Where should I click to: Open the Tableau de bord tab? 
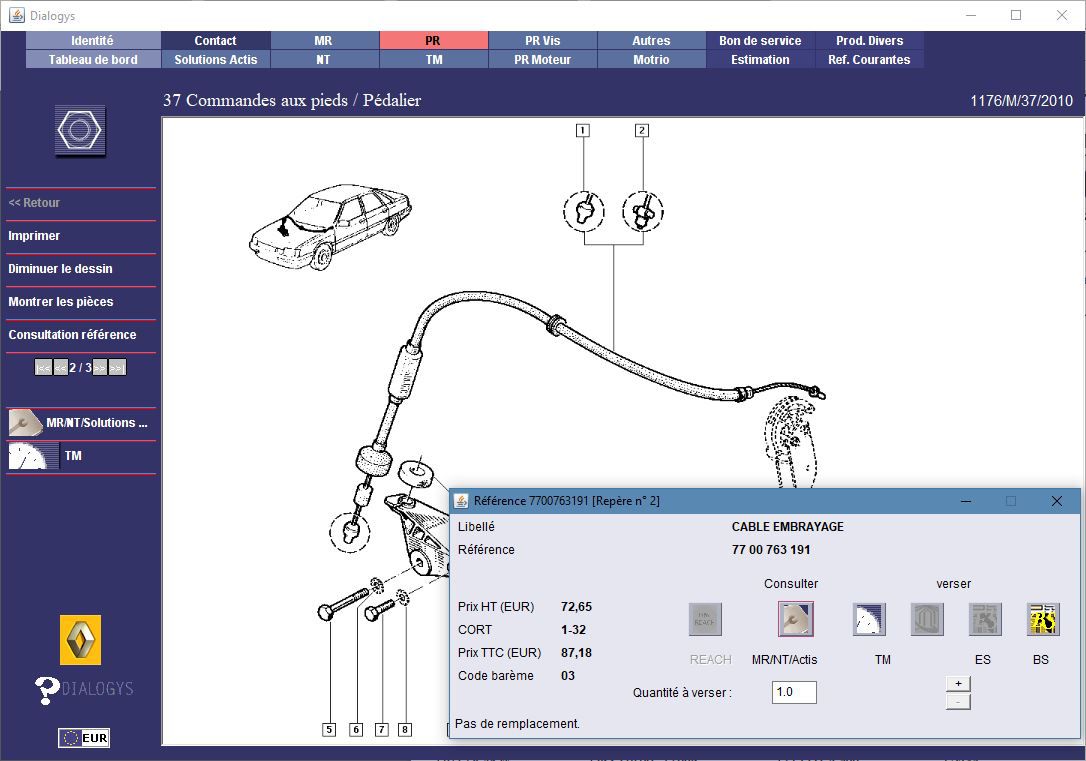click(93, 60)
